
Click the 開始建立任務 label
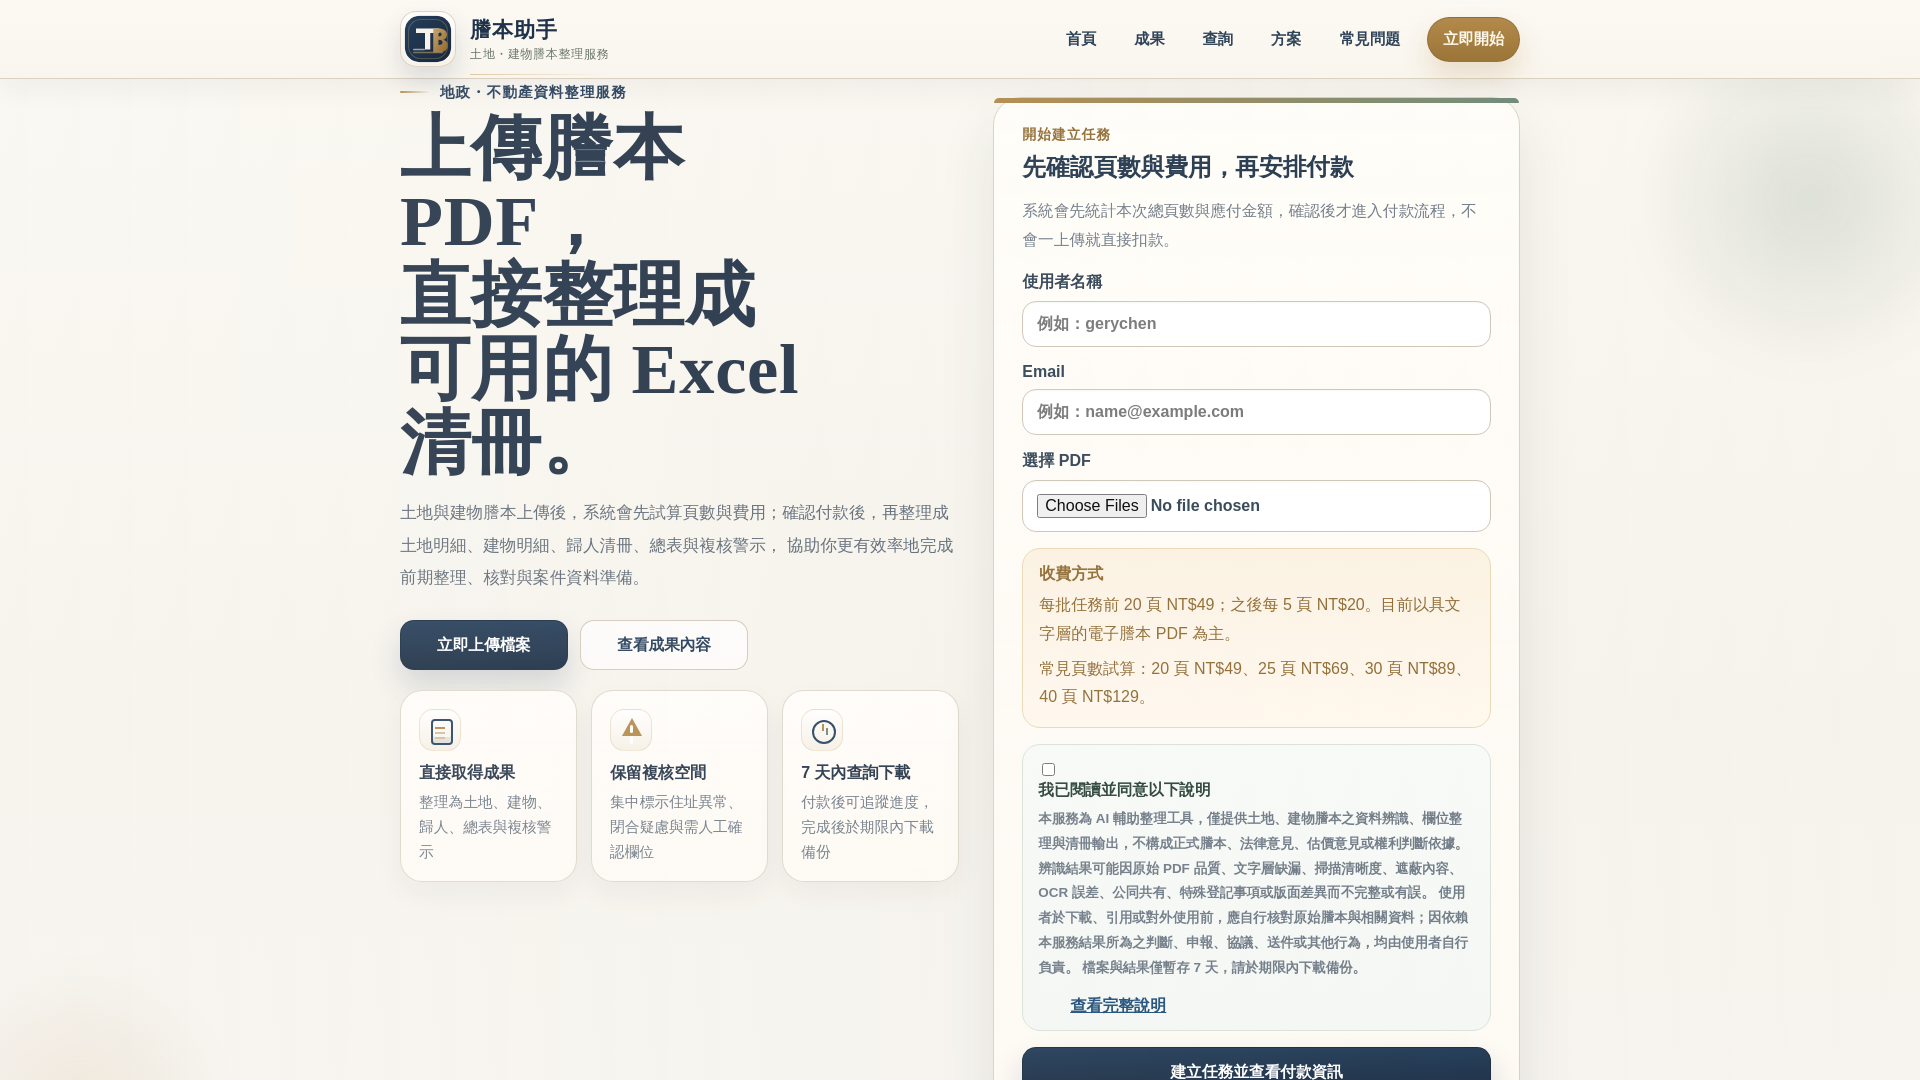pyautogui.click(x=1066, y=134)
